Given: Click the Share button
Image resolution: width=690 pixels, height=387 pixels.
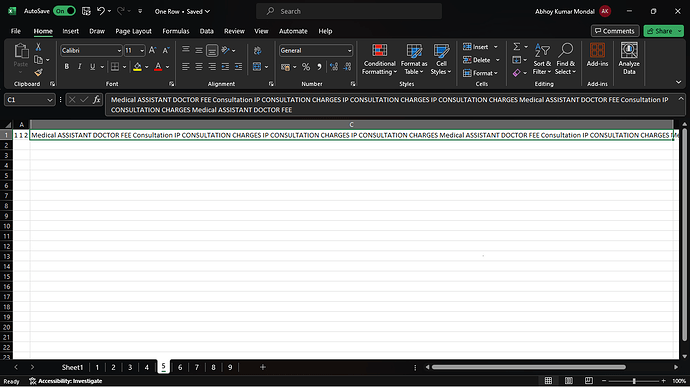Looking at the screenshot, I should tap(660, 31).
